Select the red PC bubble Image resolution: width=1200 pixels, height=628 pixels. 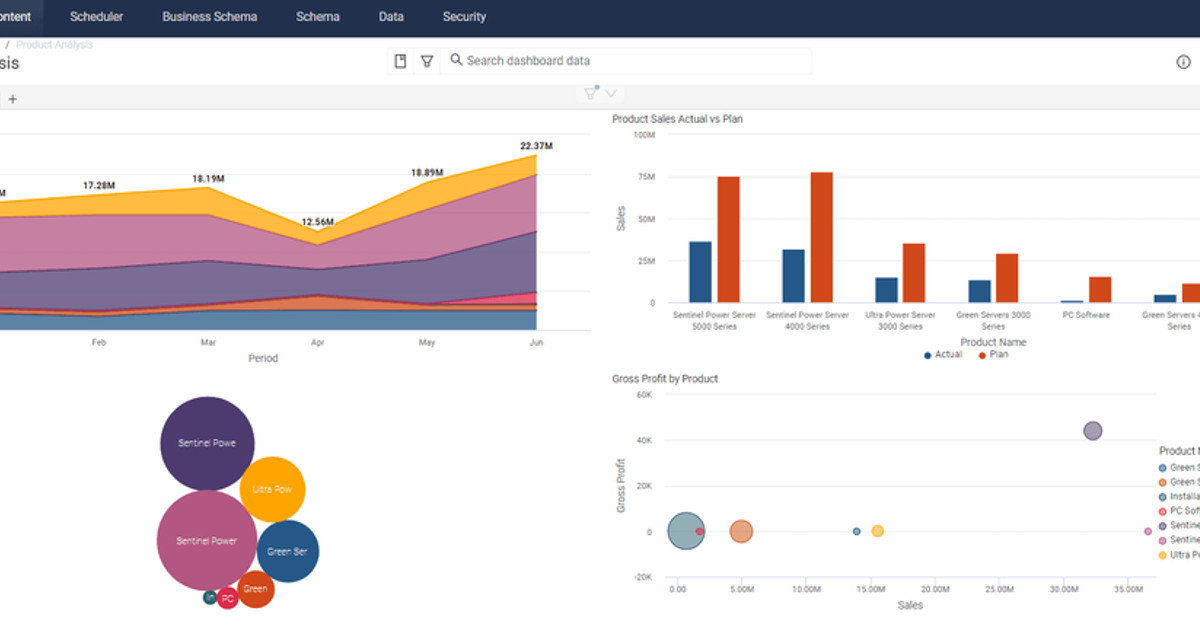point(228,598)
